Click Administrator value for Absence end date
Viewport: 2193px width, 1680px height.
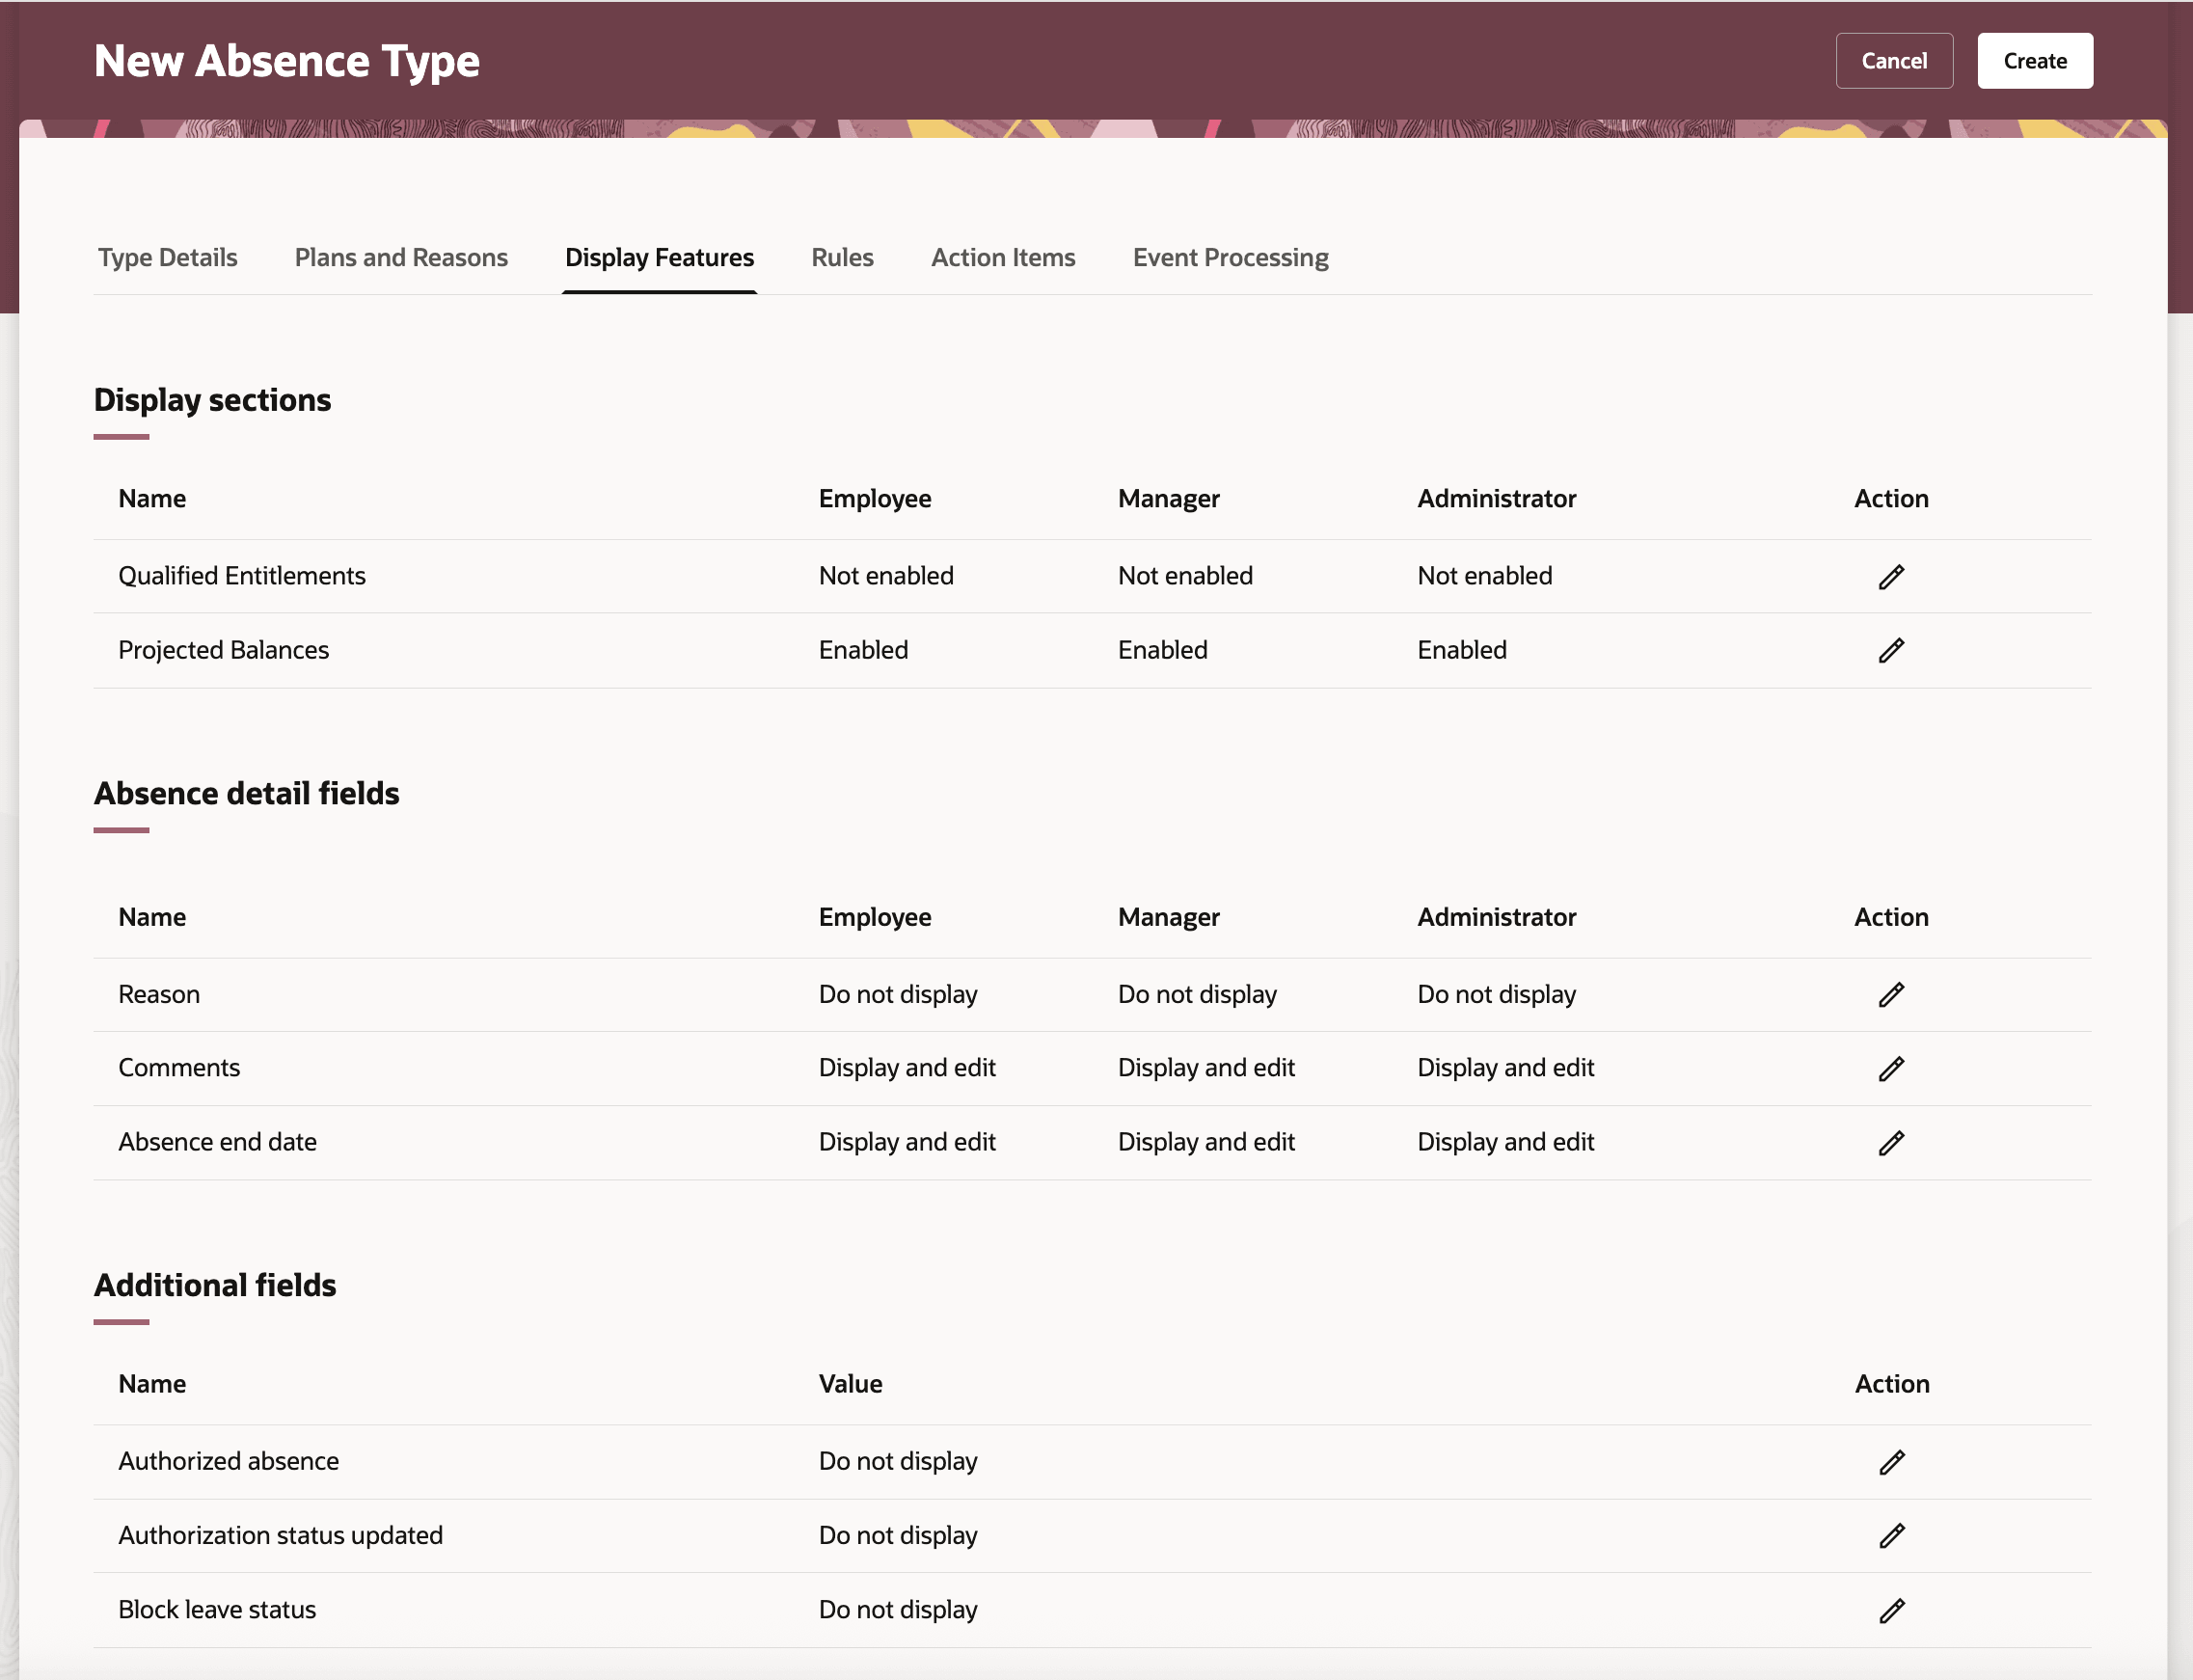click(1505, 1142)
